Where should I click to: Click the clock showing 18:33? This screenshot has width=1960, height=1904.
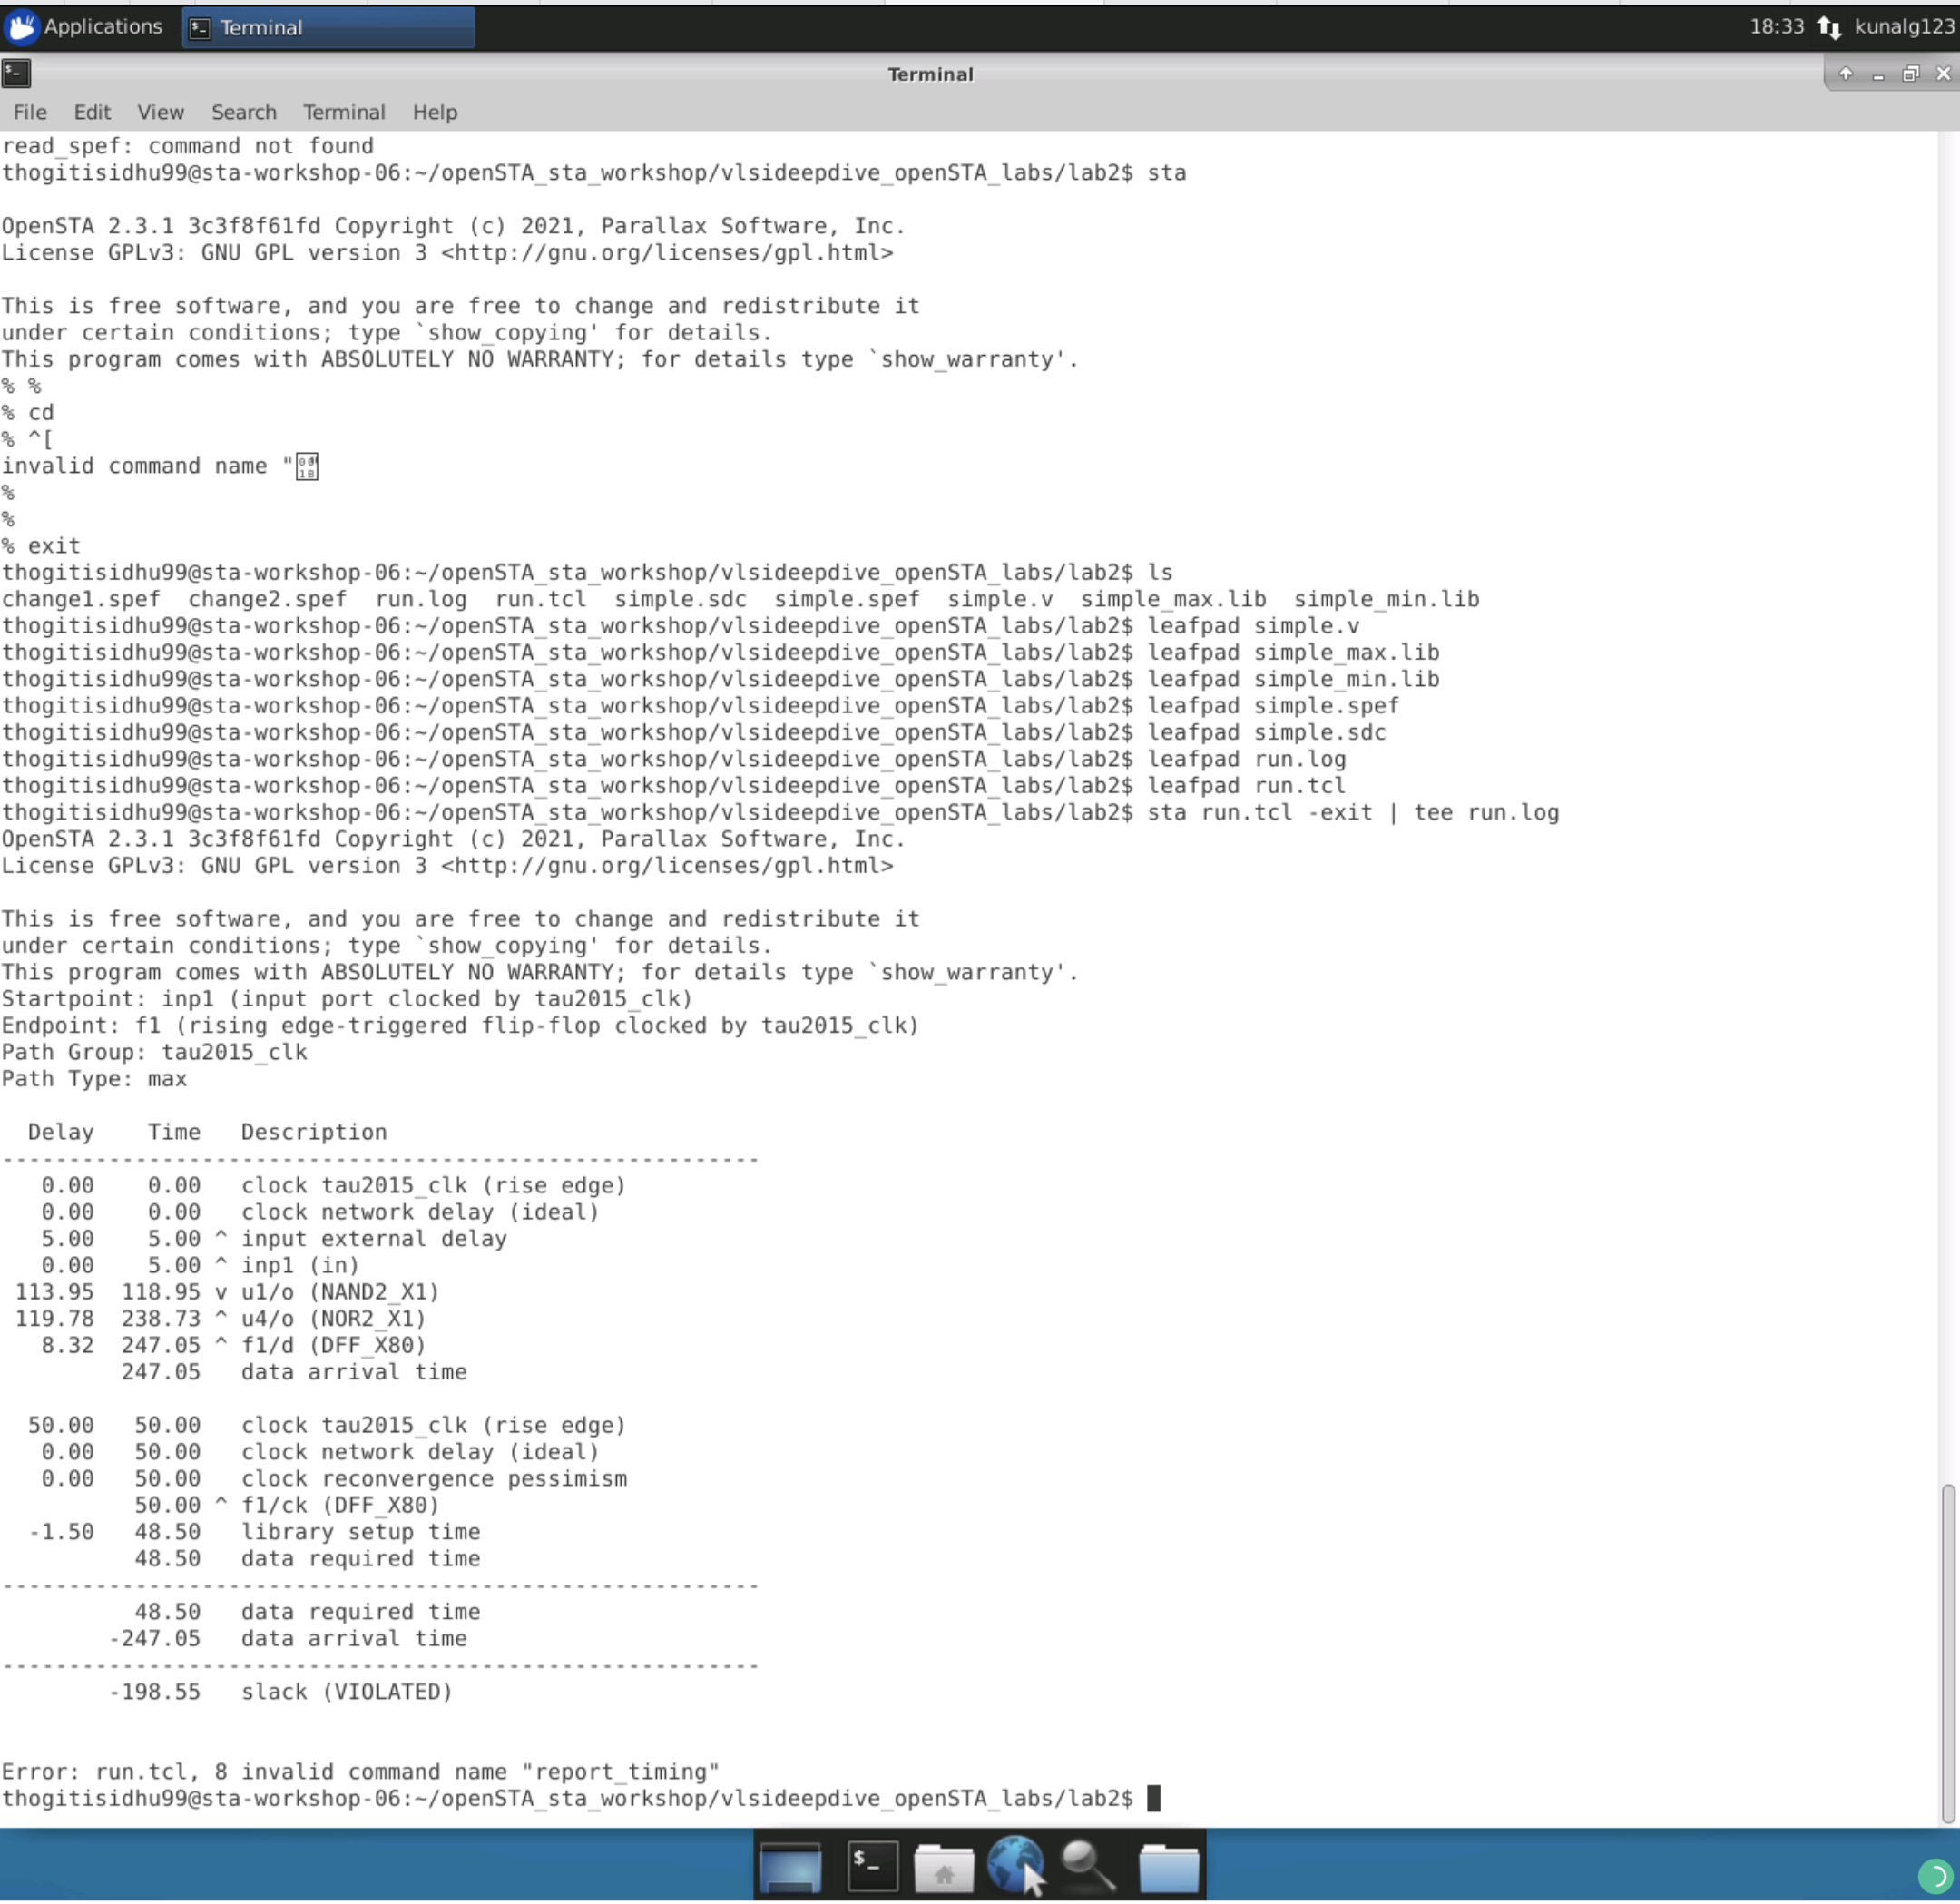click(x=1776, y=27)
